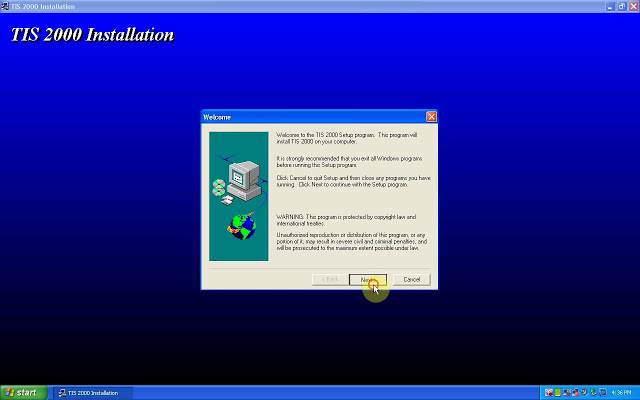This screenshot has height=400, width=640.
Task: Click the 'Click Cancel to quit Setup' paragraph
Action: [x=353, y=181]
